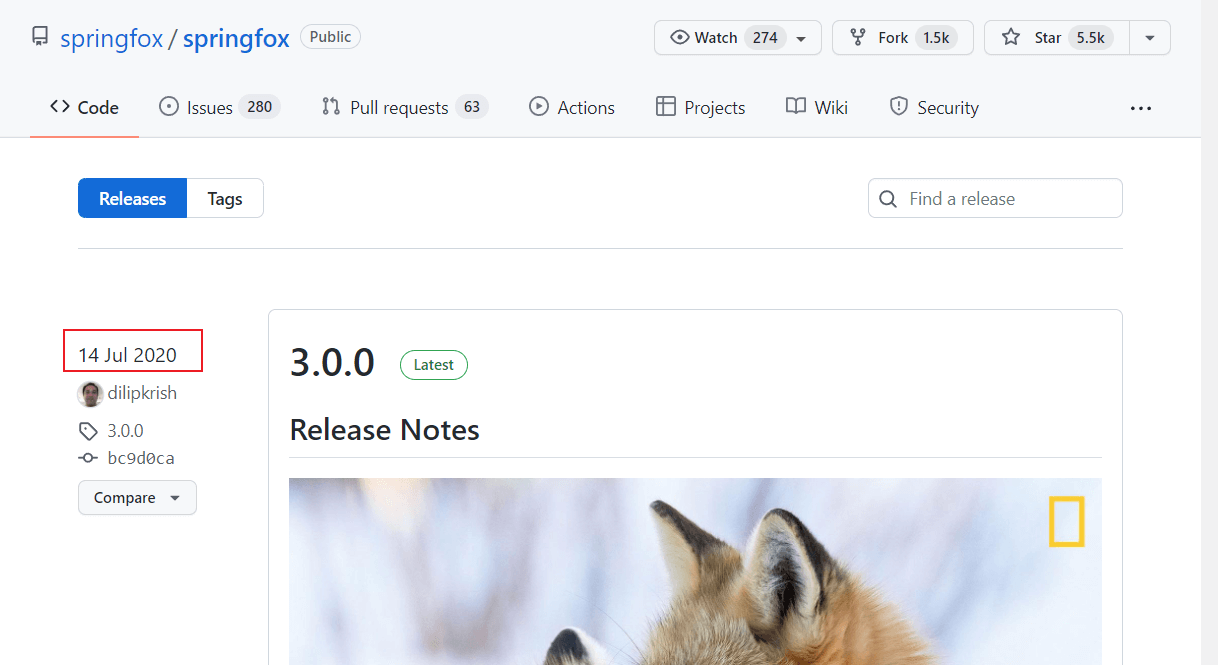This screenshot has height=665, width=1218.
Task: Click the 14 Jul 2020 release date
Action: pyautogui.click(x=127, y=354)
